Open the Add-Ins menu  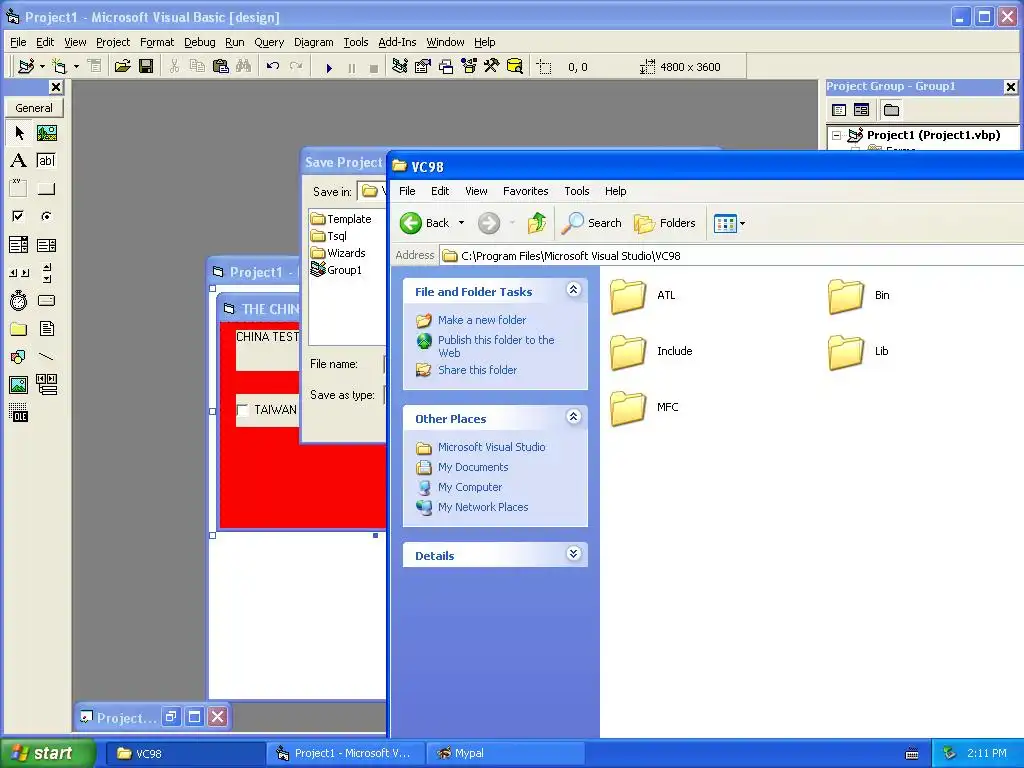(x=397, y=42)
